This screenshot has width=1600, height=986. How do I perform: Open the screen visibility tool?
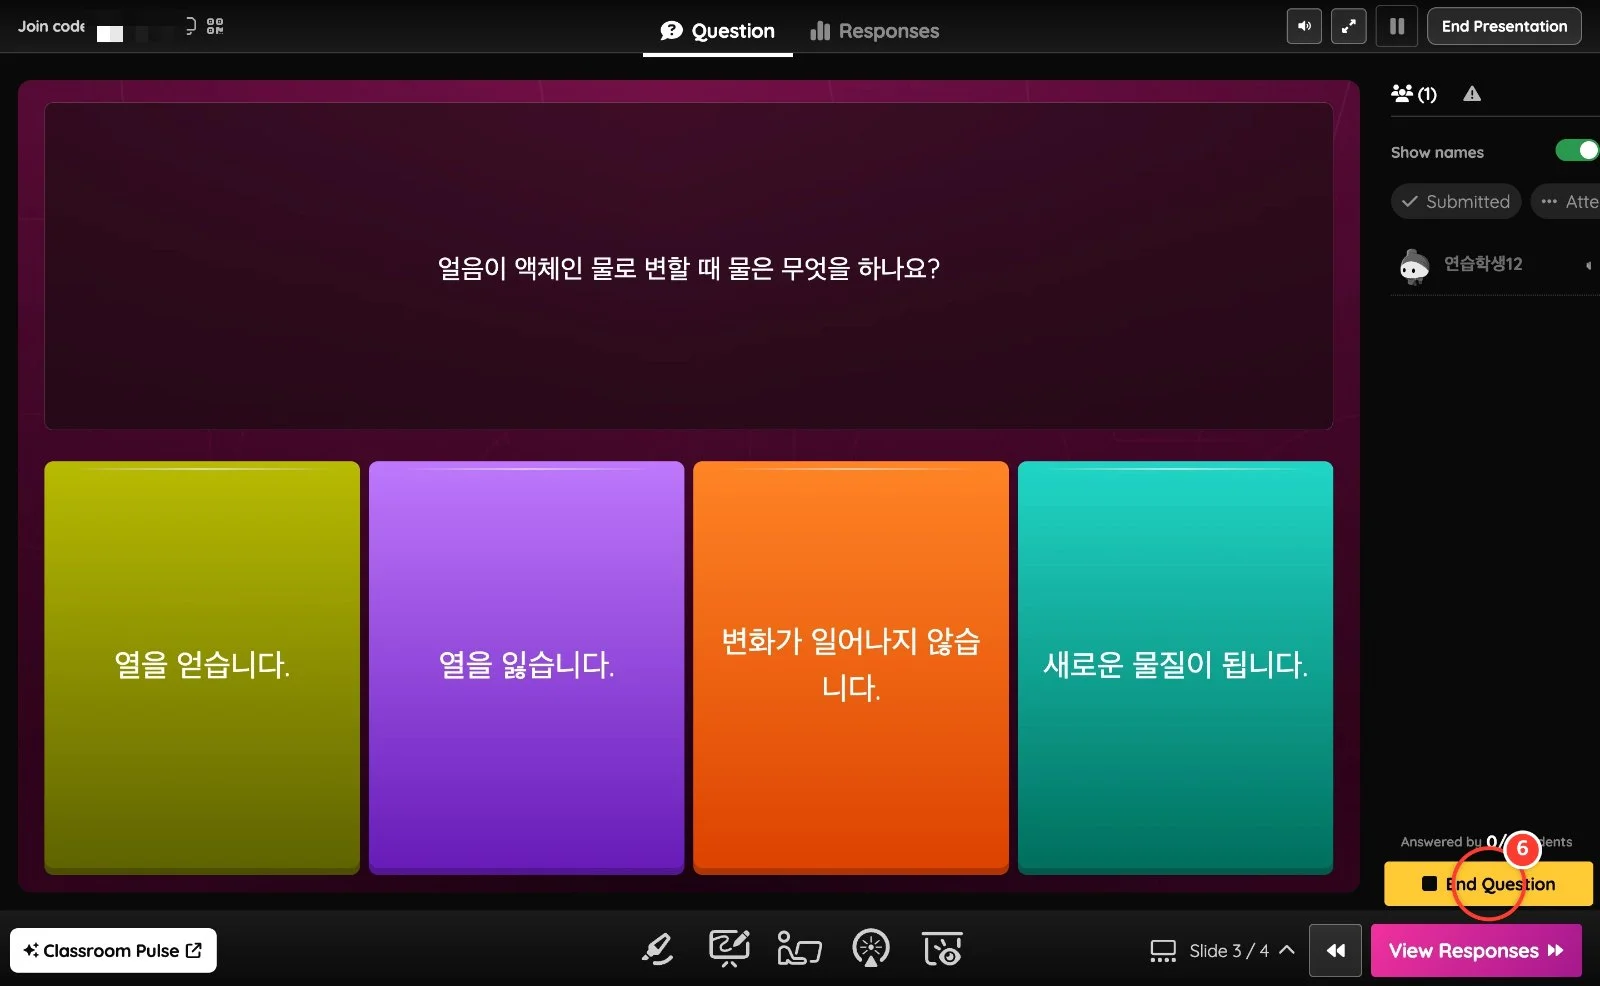coord(942,948)
